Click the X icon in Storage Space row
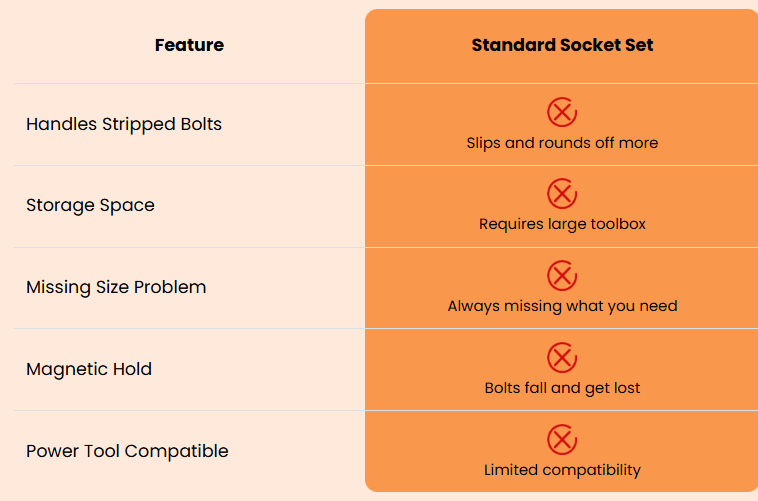The width and height of the screenshot is (758, 501). (x=562, y=193)
